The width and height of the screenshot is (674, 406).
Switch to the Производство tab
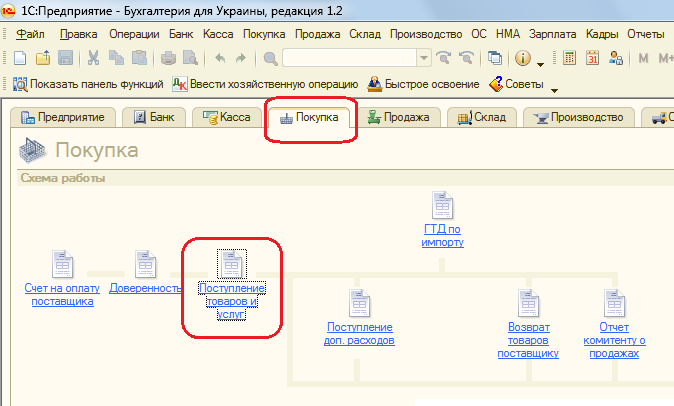click(579, 117)
